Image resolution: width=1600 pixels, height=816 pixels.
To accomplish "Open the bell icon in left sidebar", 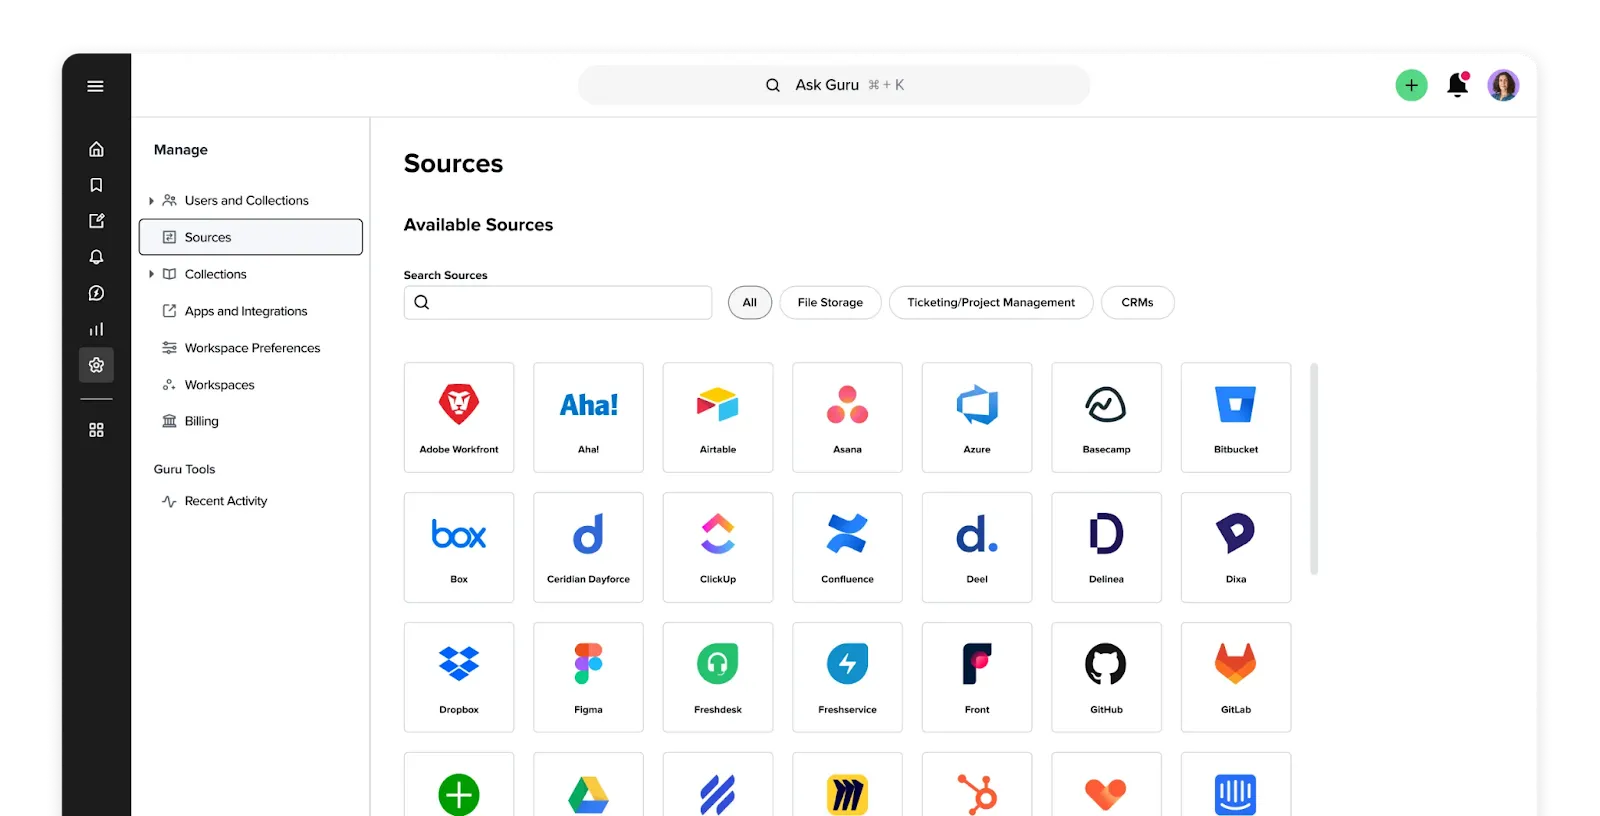I will 96,257.
